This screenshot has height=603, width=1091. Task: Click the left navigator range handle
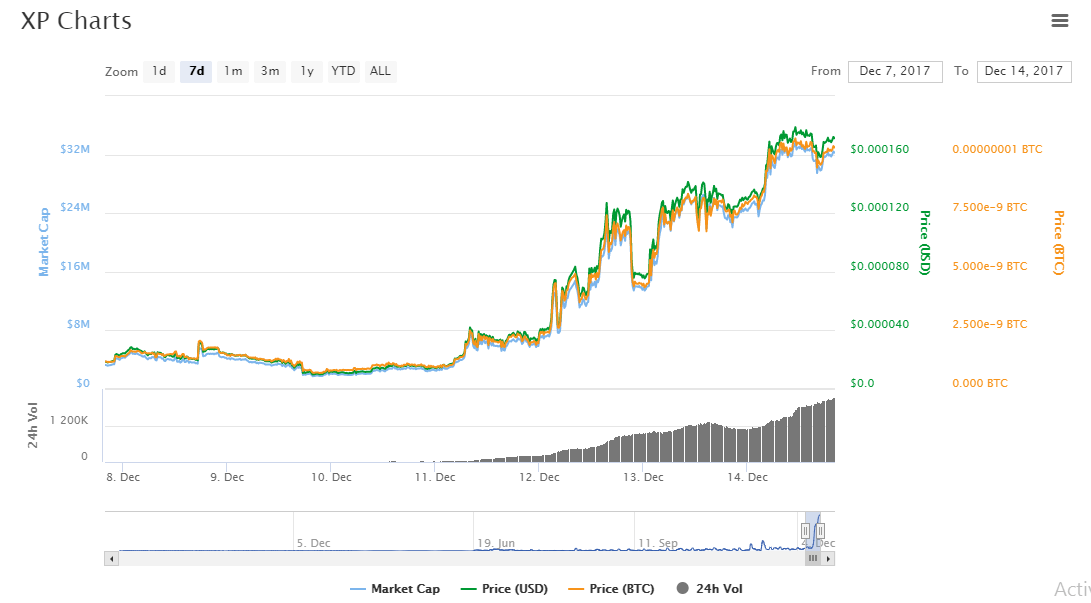(805, 530)
